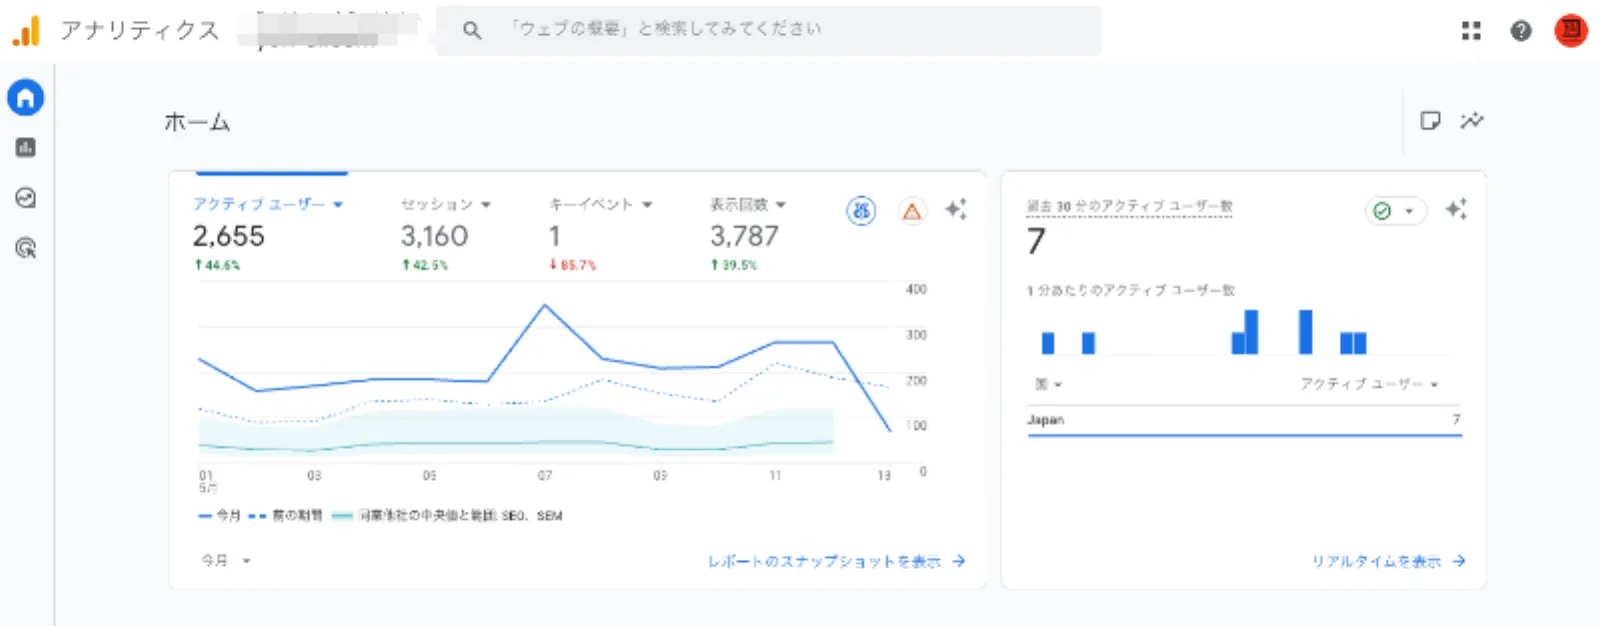Click the orange warning triangle icon
1600x626 pixels.
click(912, 211)
